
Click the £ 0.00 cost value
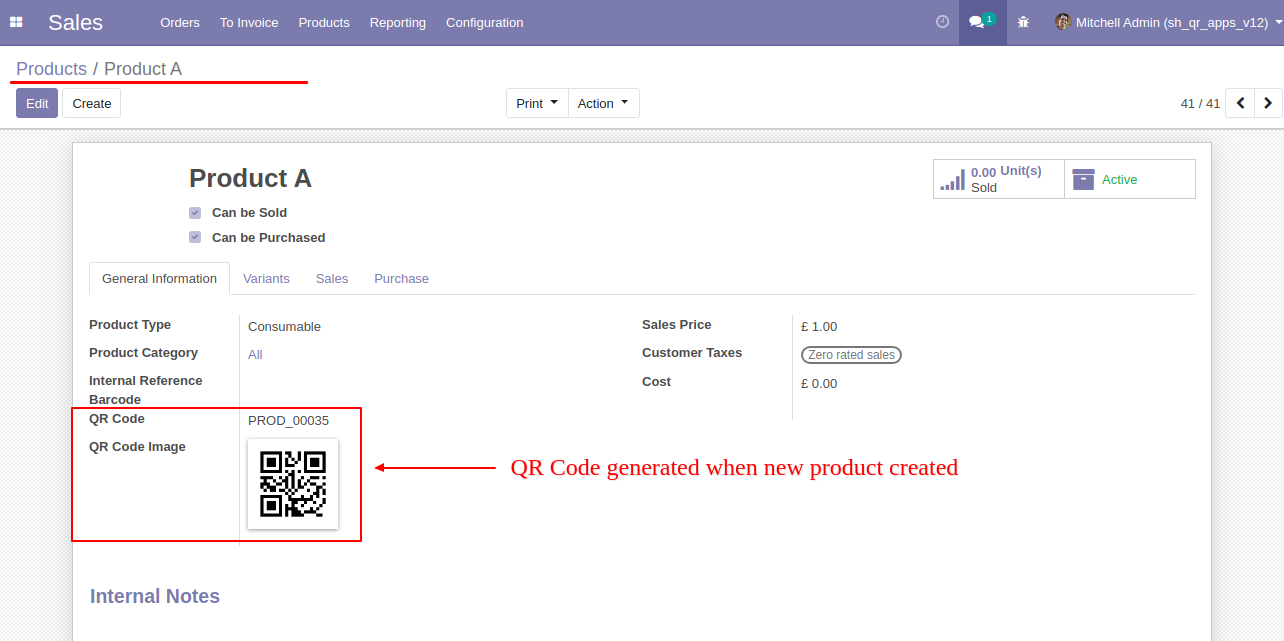pyautogui.click(x=819, y=384)
